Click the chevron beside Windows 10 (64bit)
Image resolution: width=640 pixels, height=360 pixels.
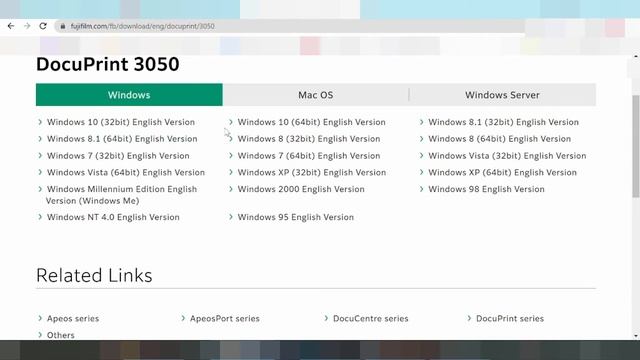point(231,122)
